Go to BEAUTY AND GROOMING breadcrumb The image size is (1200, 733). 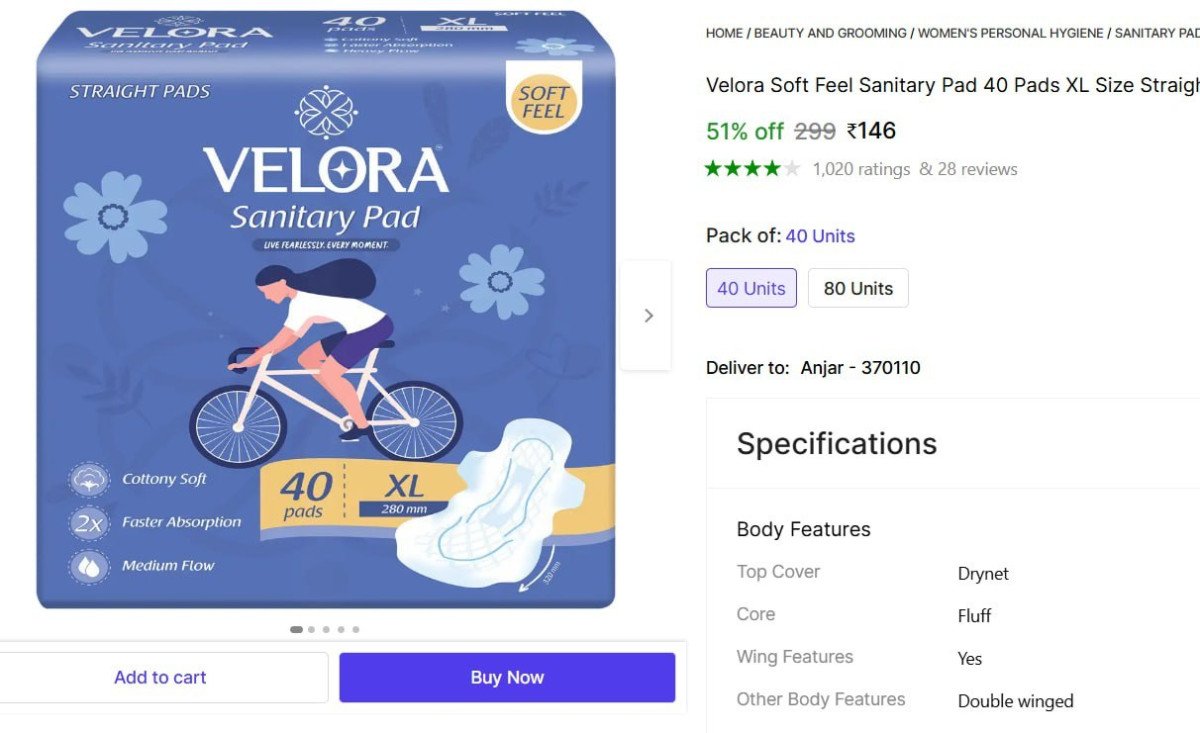coord(830,33)
